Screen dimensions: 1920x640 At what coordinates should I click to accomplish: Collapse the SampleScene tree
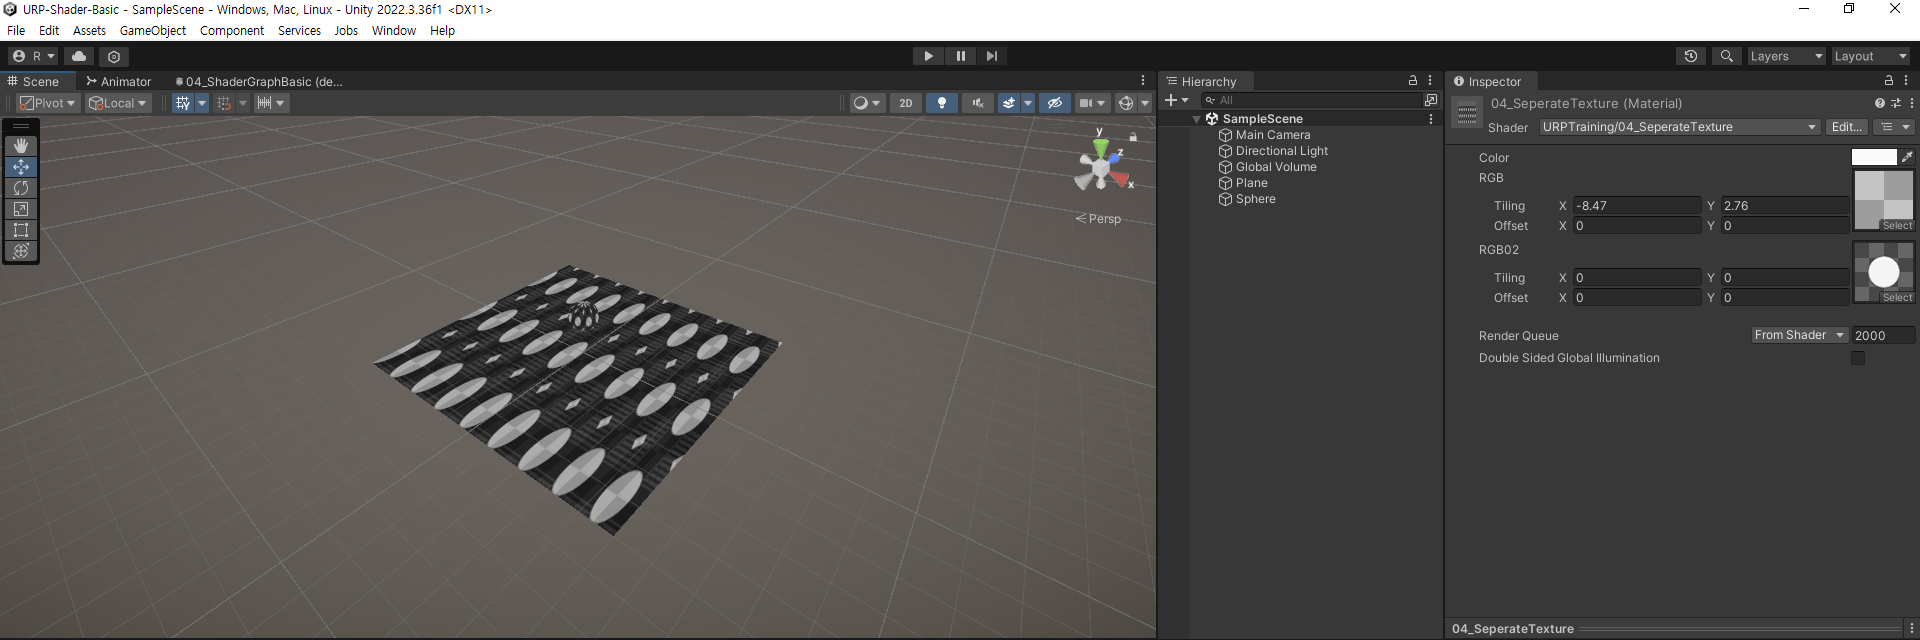pyautogui.click(x=1196, y=119)
